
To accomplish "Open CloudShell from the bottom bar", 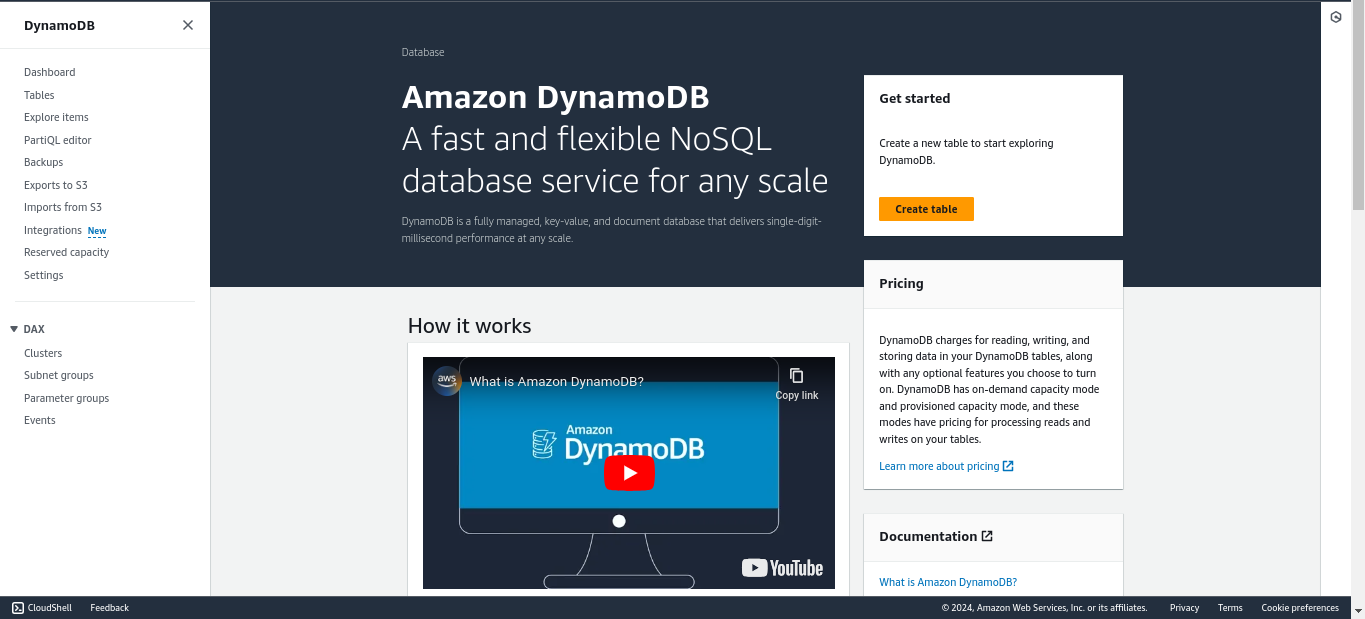I will [x=42, y=607].
